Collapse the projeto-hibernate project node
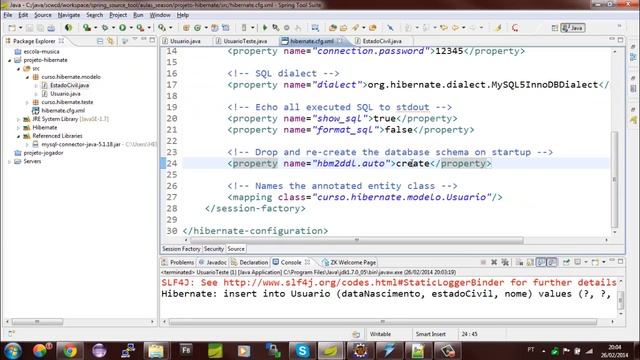This screenshot has height=360, width=640. (10, 60)
